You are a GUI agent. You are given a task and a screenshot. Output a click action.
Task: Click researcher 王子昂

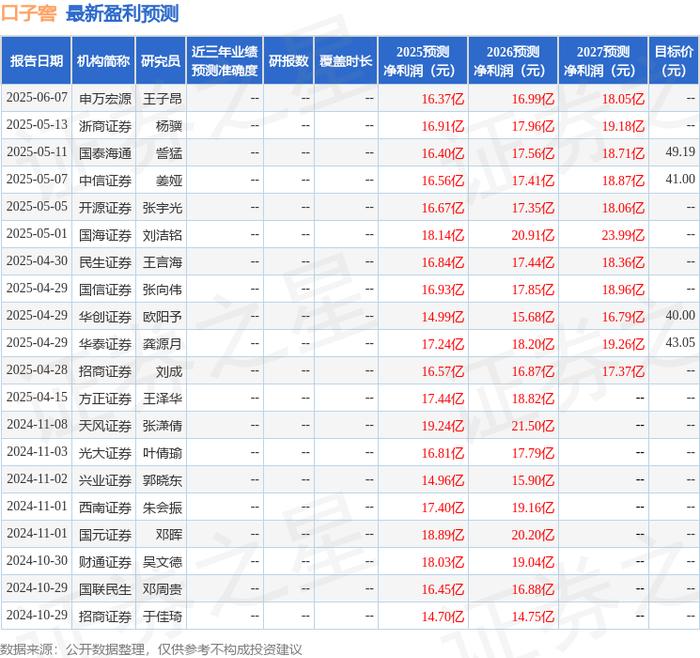[x=162, y=99]
